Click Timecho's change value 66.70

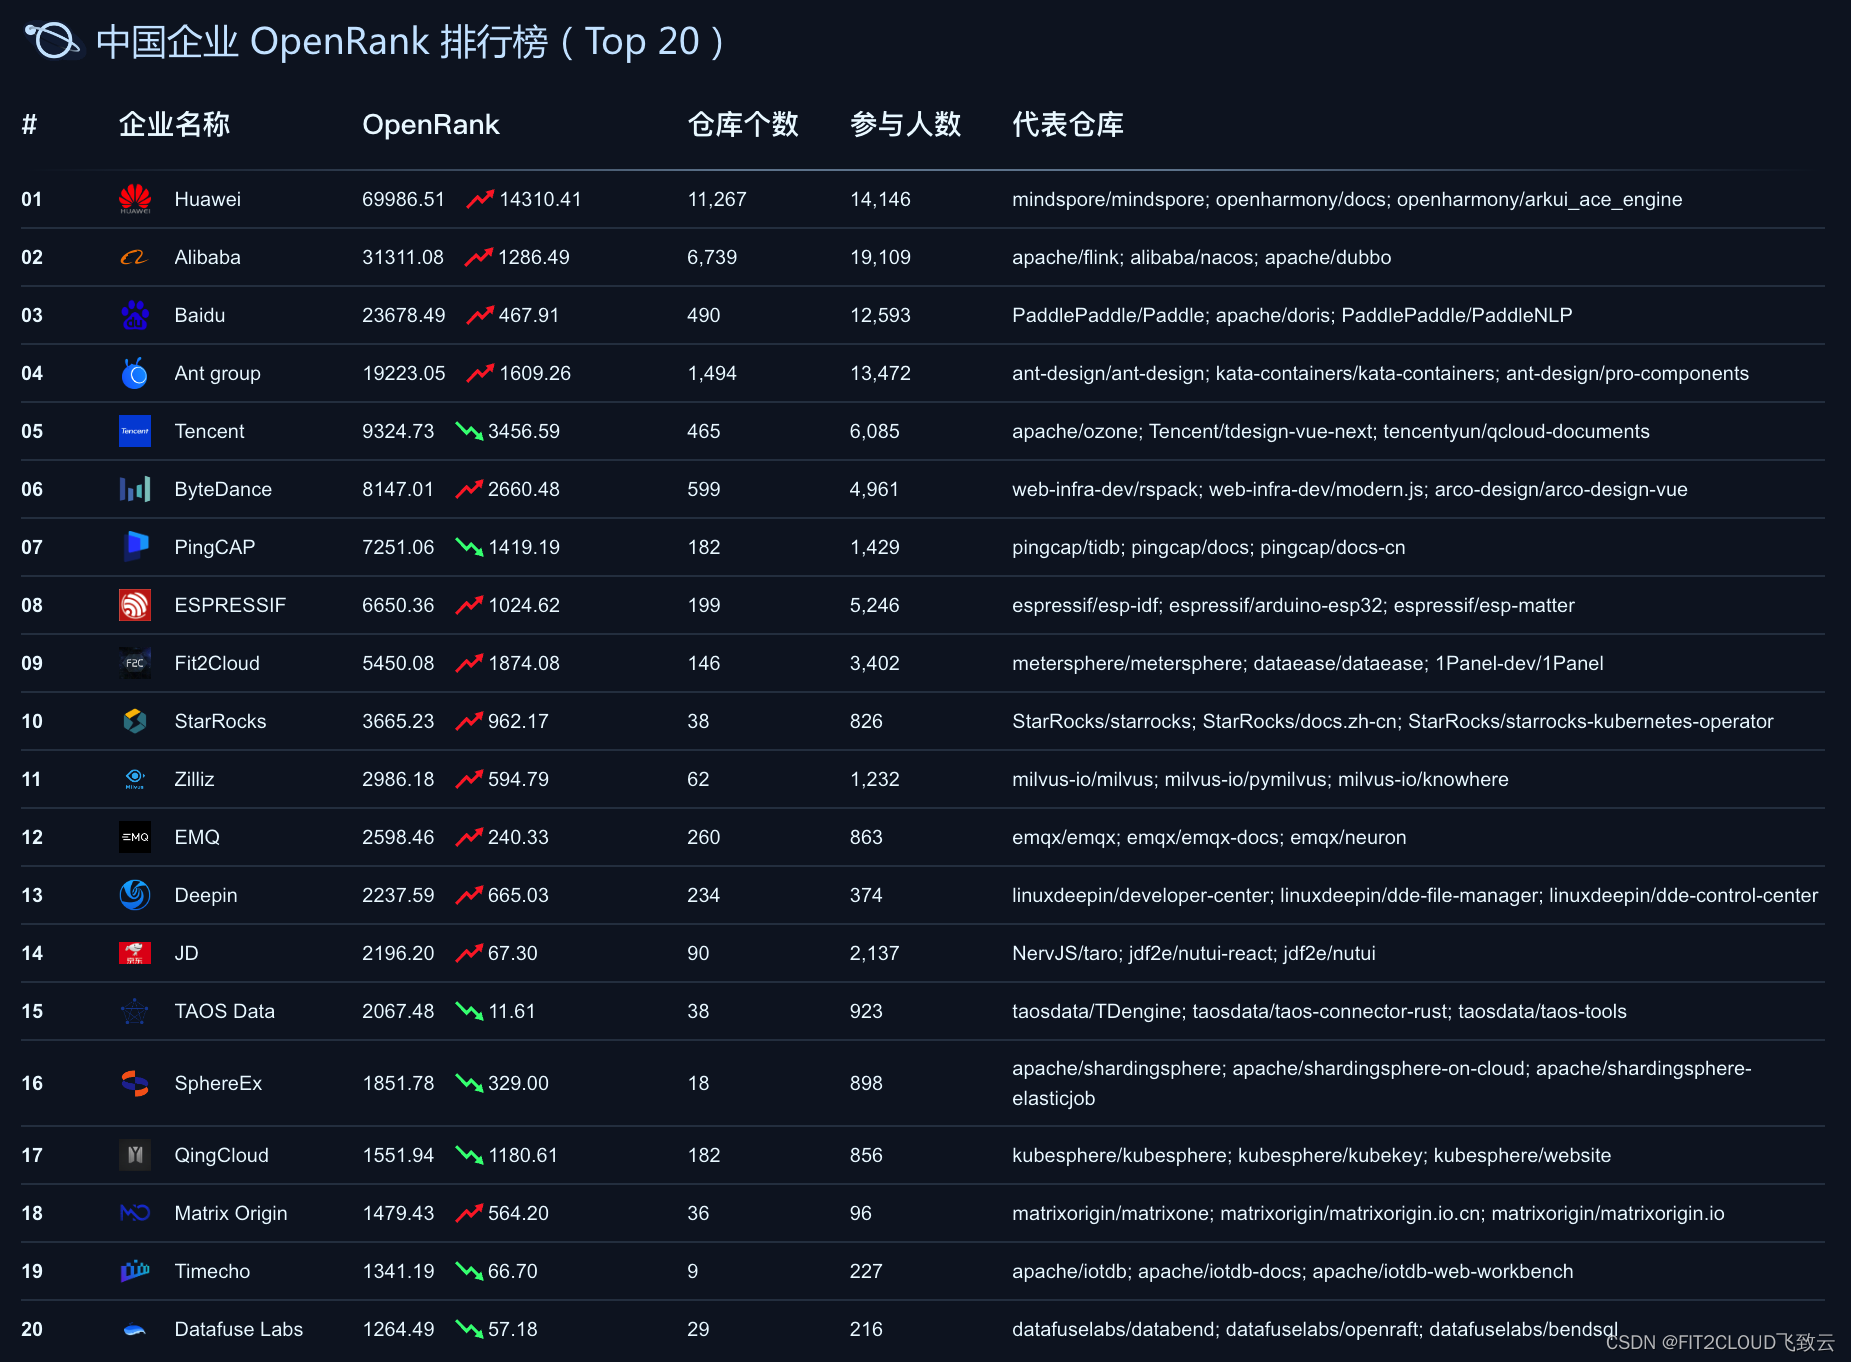tap(512, 1271)
